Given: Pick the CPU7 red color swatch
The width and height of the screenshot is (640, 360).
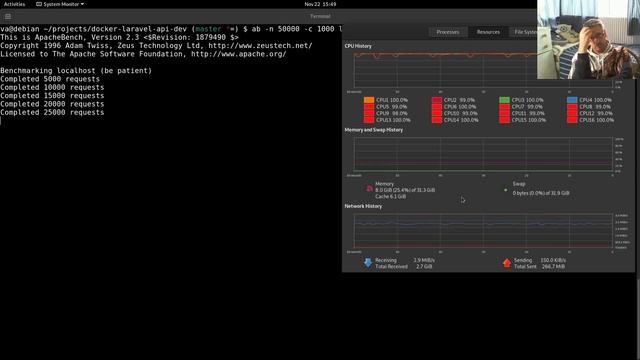Looking at the screenshot, I should [x=504, y=107].
